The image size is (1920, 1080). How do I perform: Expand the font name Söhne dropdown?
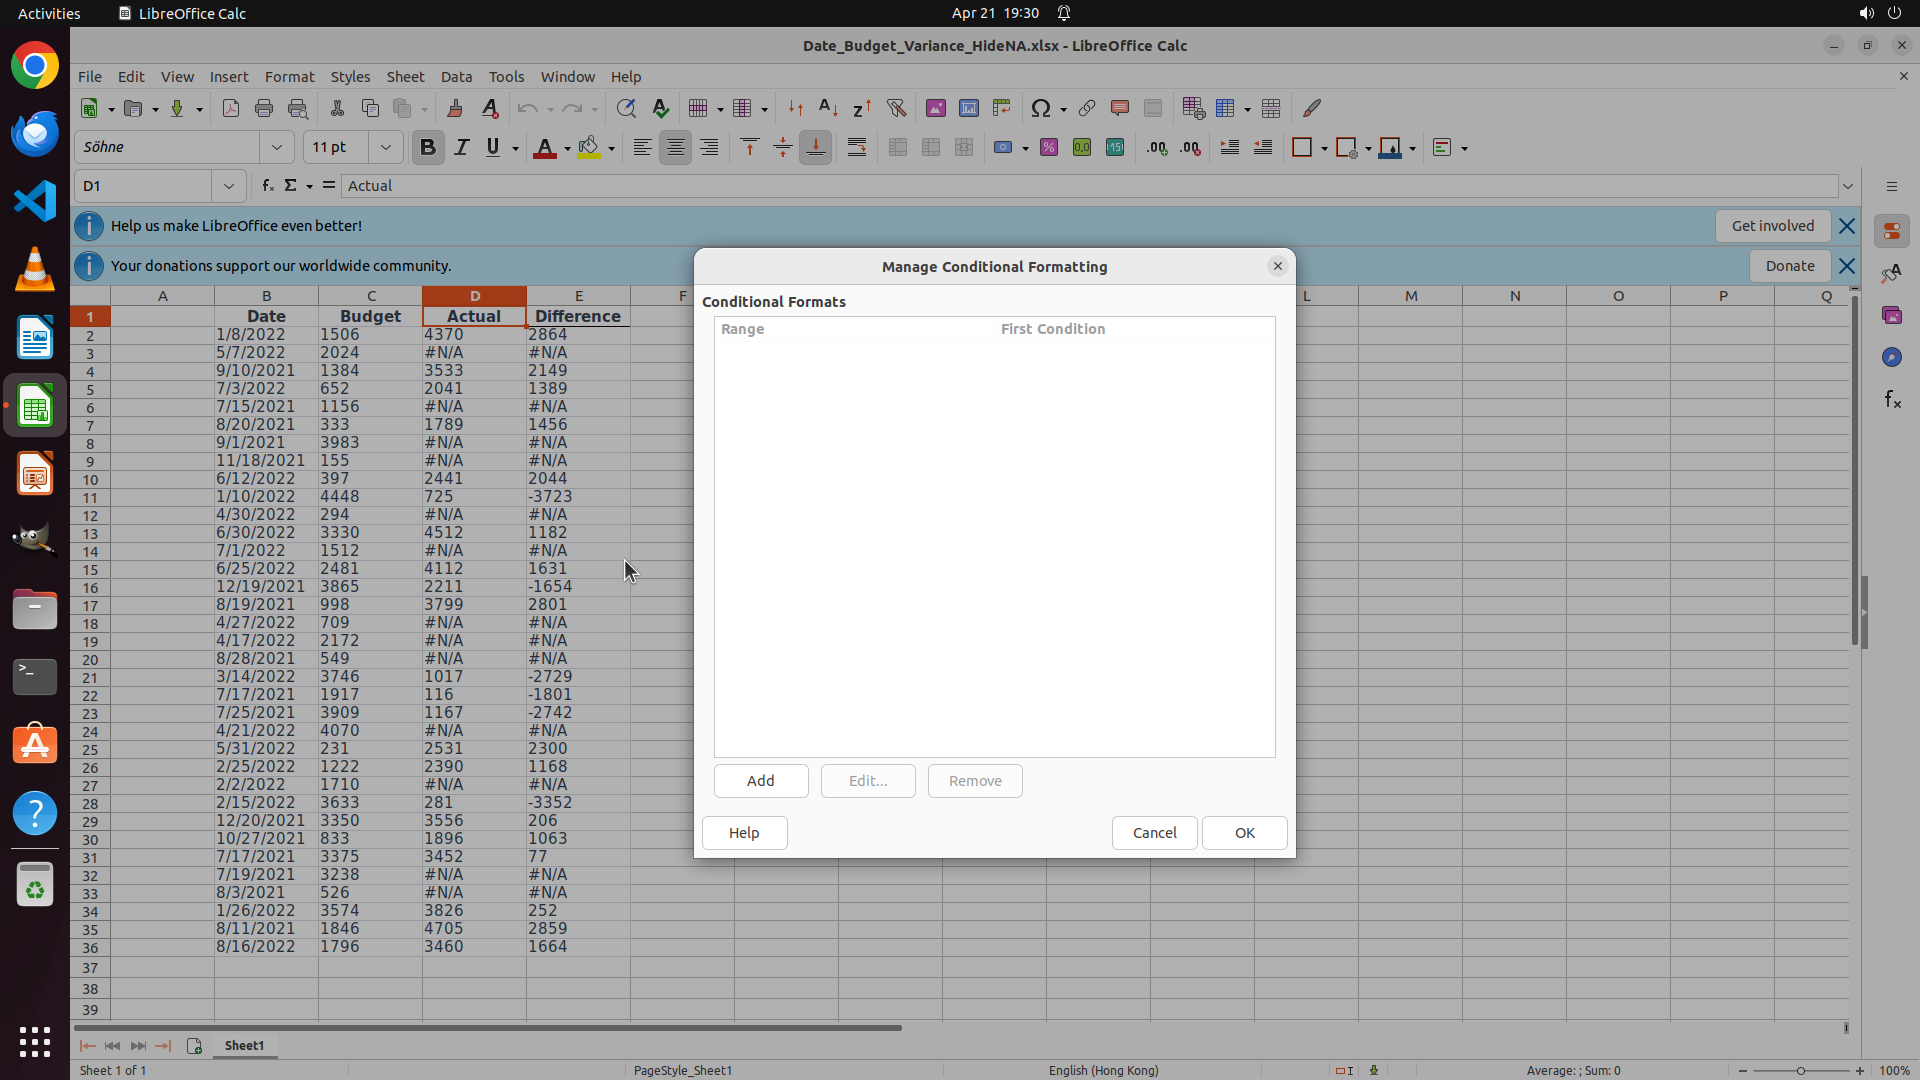pyautogui.click(x=277, y=148)
